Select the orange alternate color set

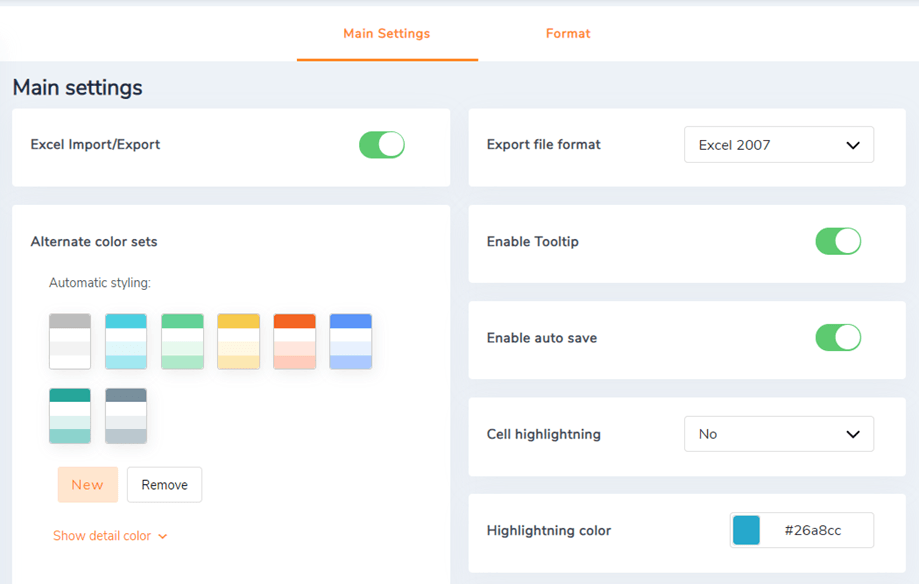tap(294, 342)
